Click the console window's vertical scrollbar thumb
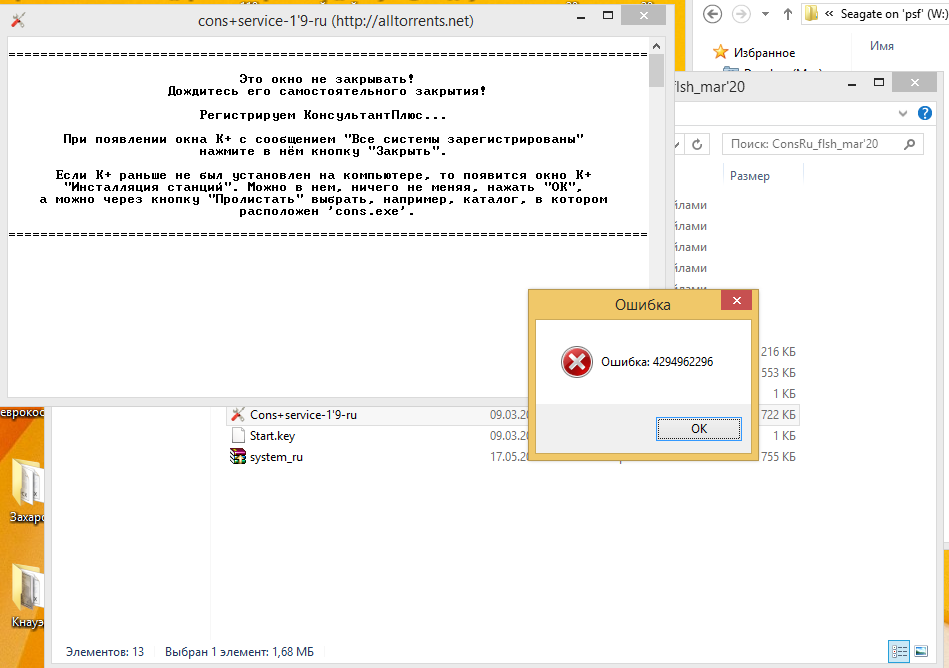Screen dimensions: 949x668 coord(656,70)
